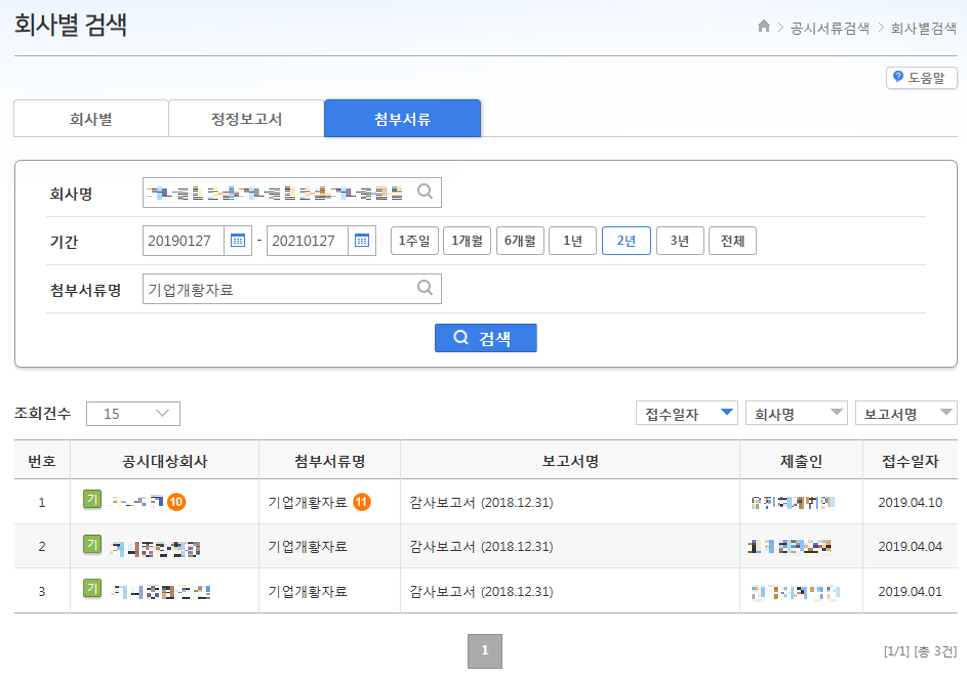Image resolution: width=967 pixels, height=675 pixels.
Task: Switch to the 정정보고서 tab
Action: pos(245,118)
